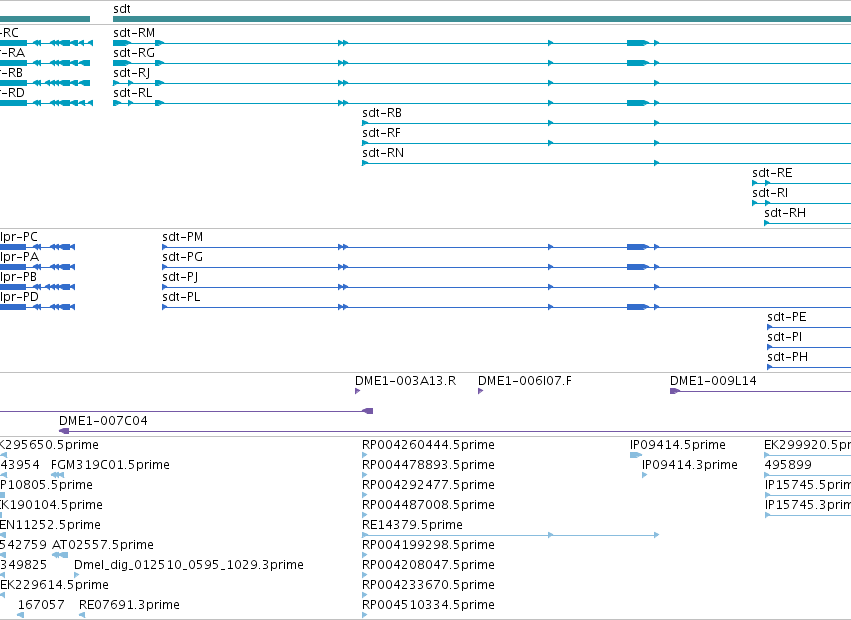Select the 167057 EST label
Screen dimensions: 851x620
point(41,605)
